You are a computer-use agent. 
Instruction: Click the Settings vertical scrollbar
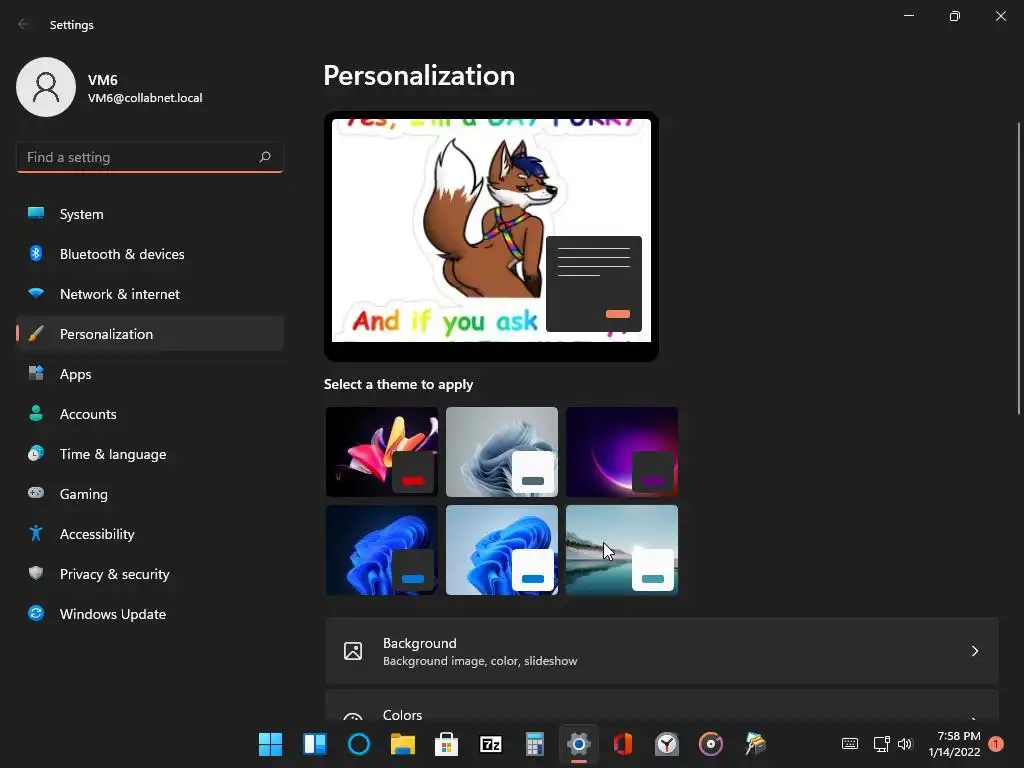pyautogui.click(x=1019, y=268)
